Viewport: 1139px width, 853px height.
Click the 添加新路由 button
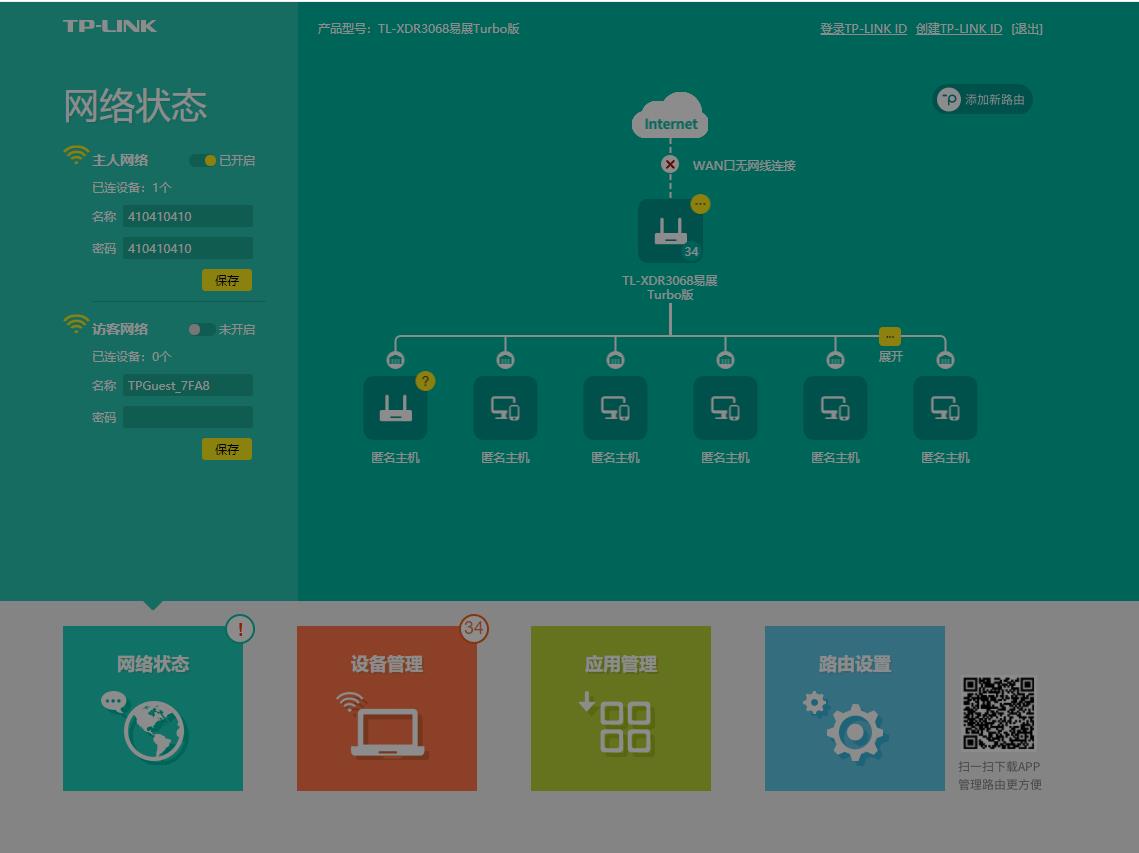[x=982, y=100]
